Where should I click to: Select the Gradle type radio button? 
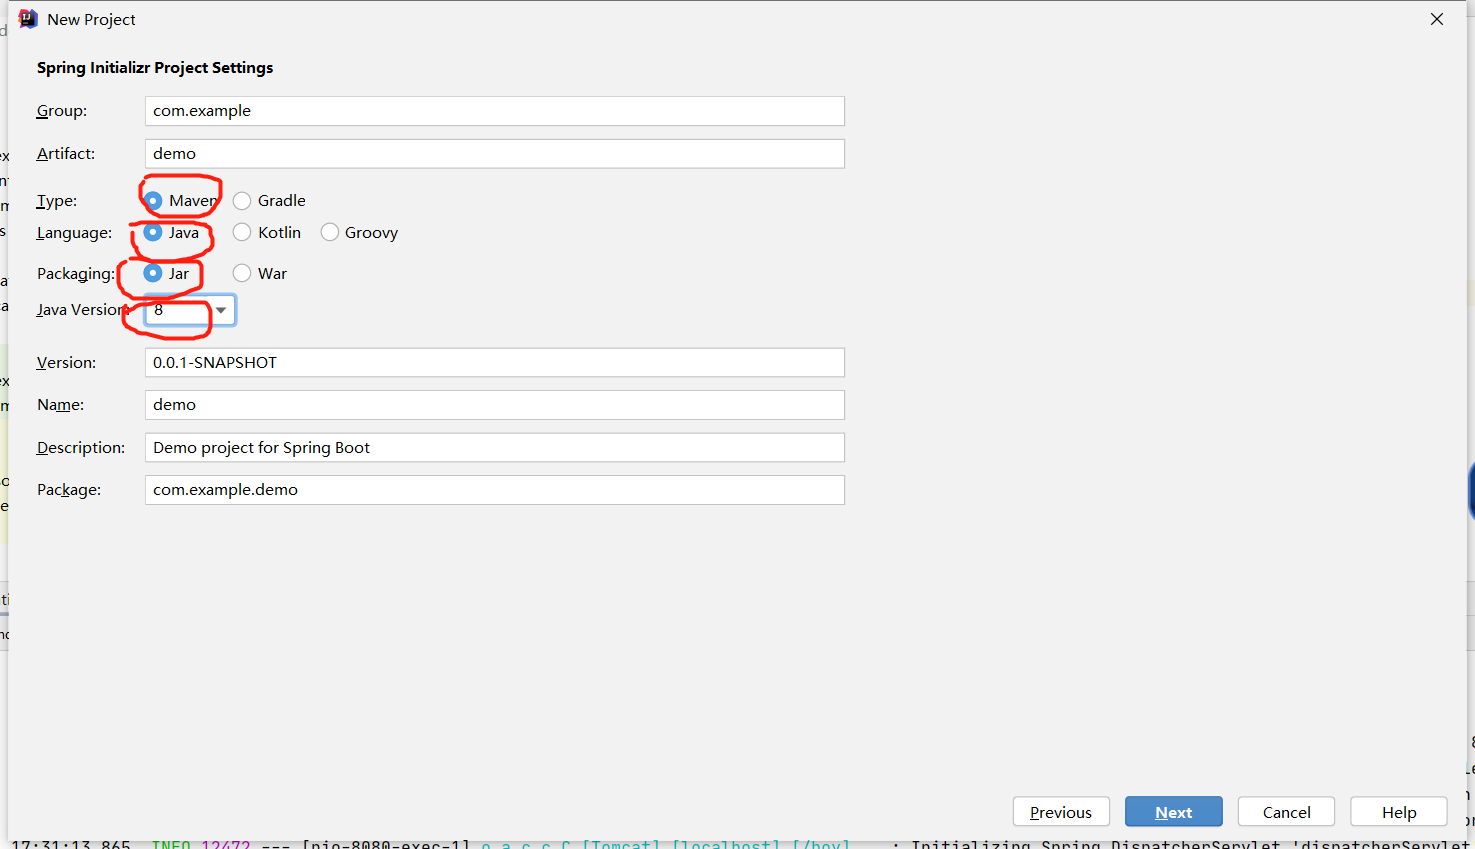pyautogui.click(x=242, y=201)
